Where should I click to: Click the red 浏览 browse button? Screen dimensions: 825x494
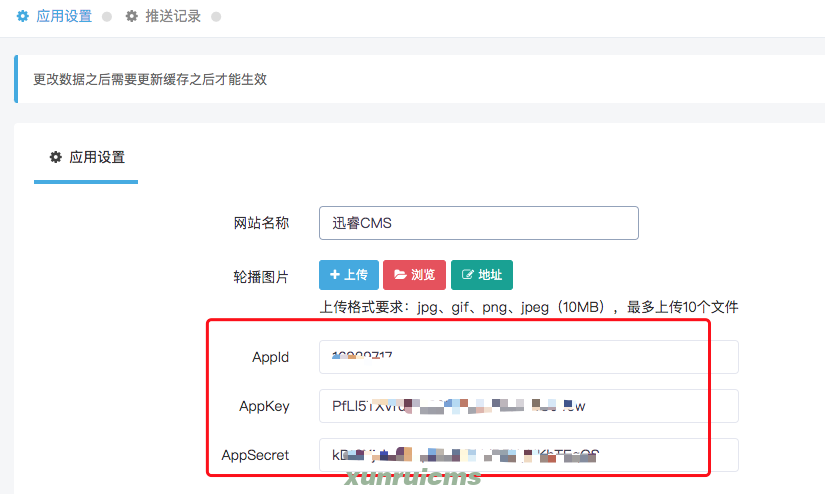coord(415,275)
